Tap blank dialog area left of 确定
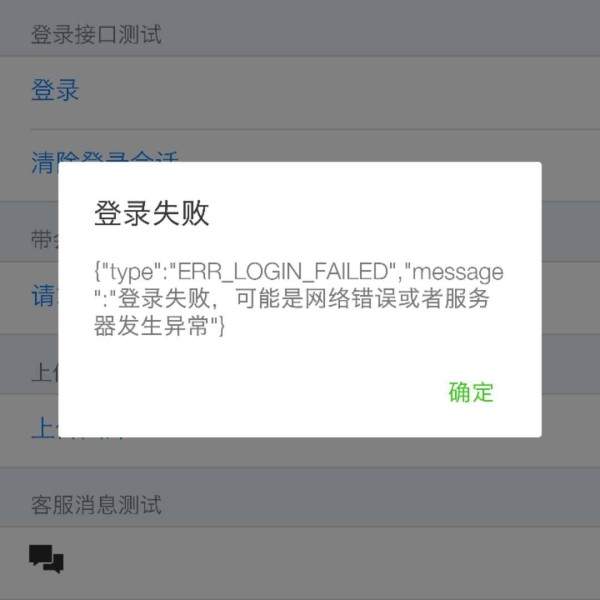This screenshot has width=600, height=600. tap(249, 392)
